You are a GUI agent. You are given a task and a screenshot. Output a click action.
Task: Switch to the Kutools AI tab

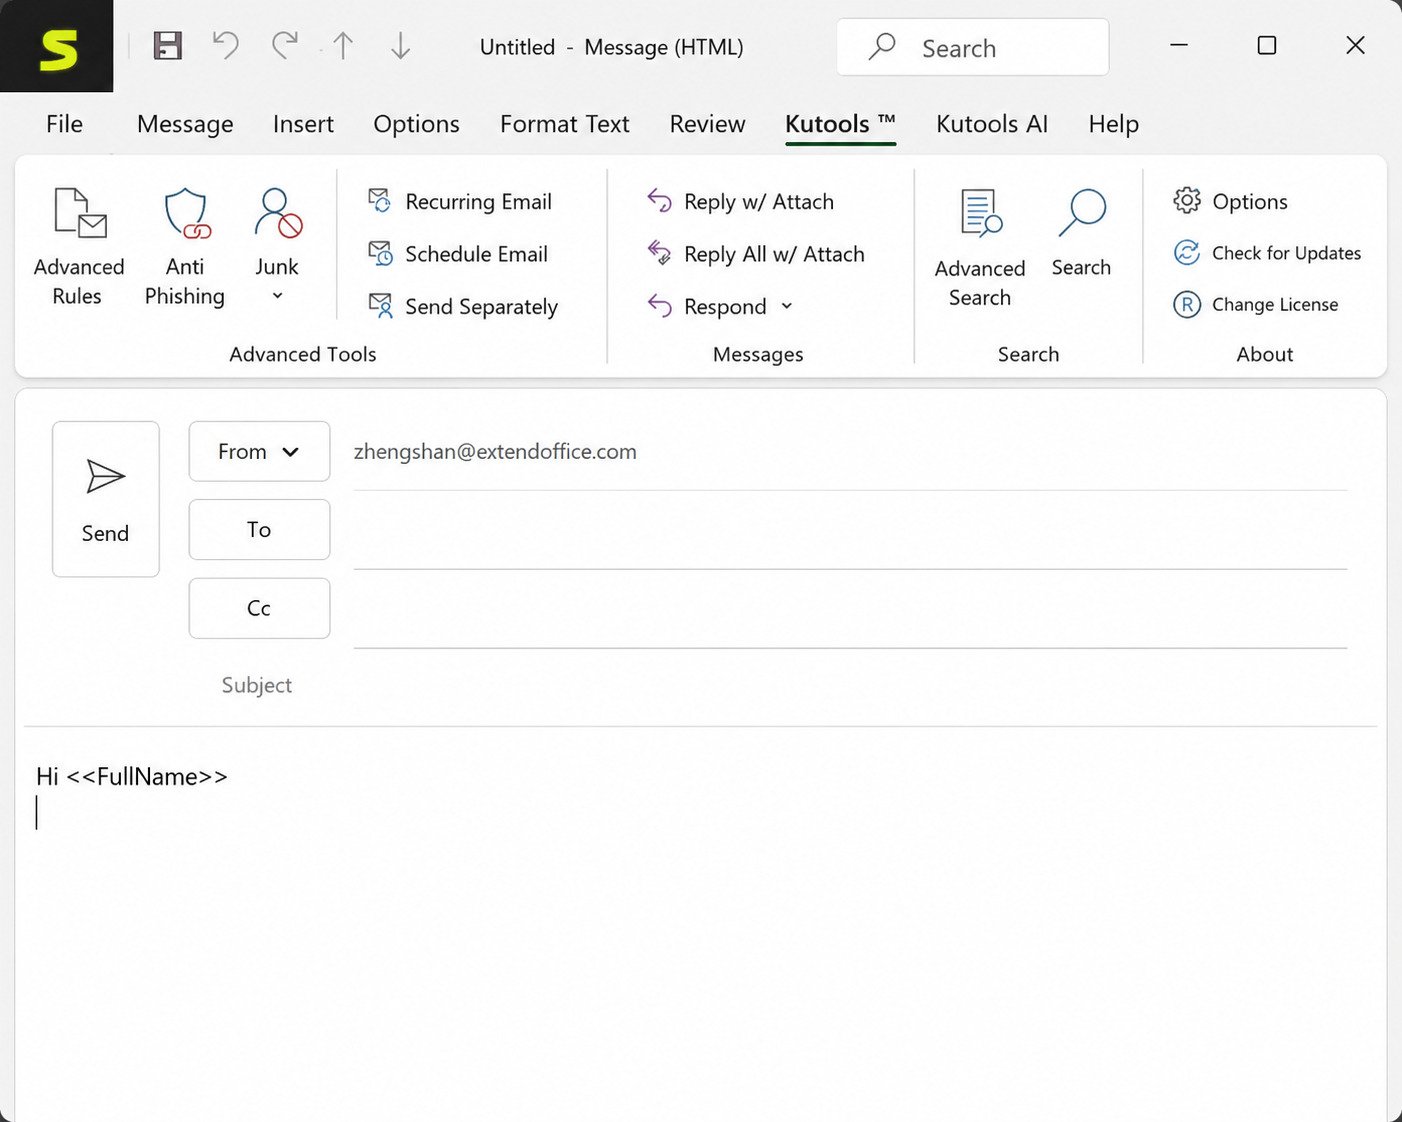click(992, 124)
